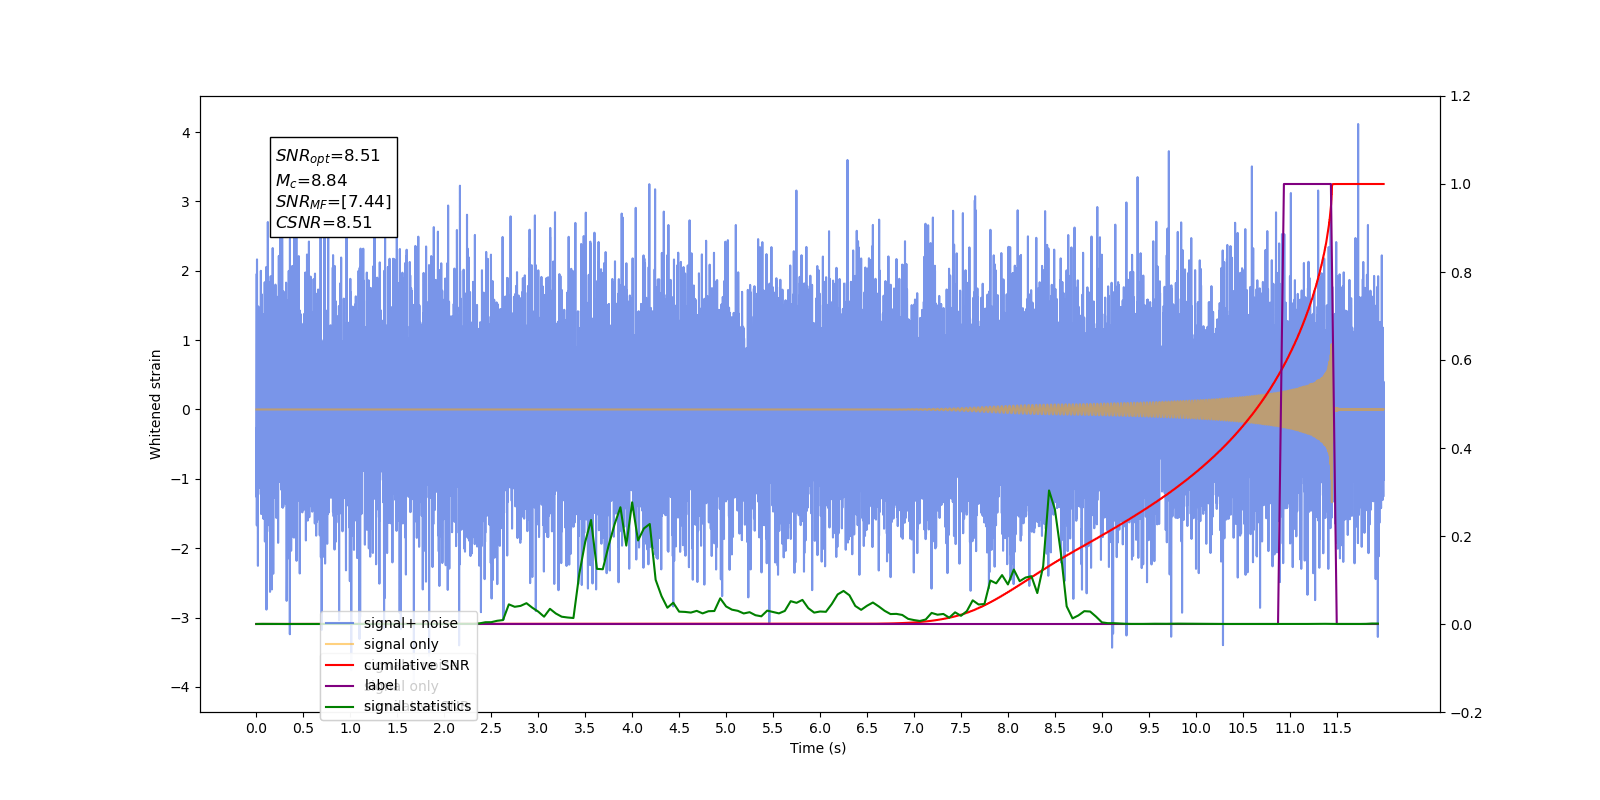
Task: Click the 'Time (s)' x-axis label
Action: (x=818, y=748)
